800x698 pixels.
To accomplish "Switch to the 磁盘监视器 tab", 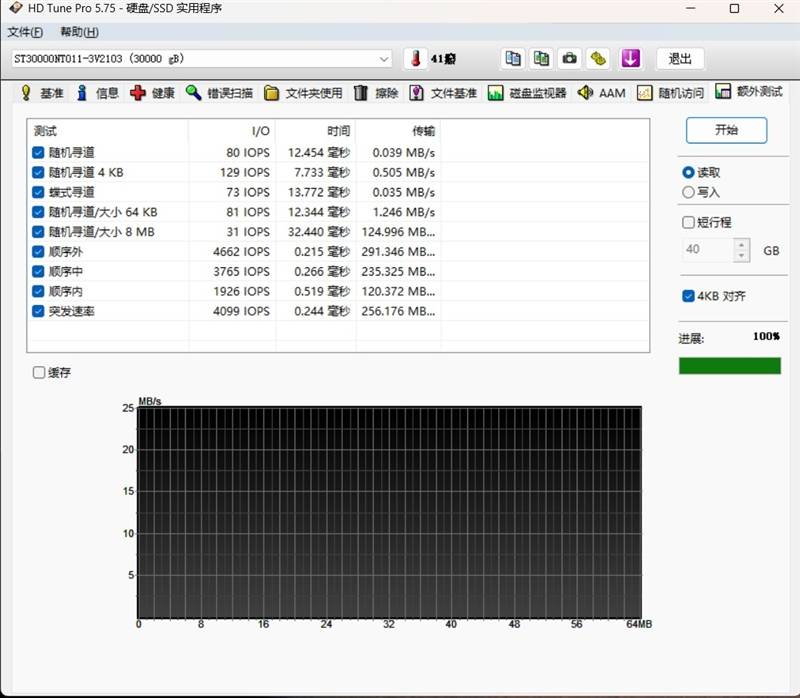I will 527,93.
